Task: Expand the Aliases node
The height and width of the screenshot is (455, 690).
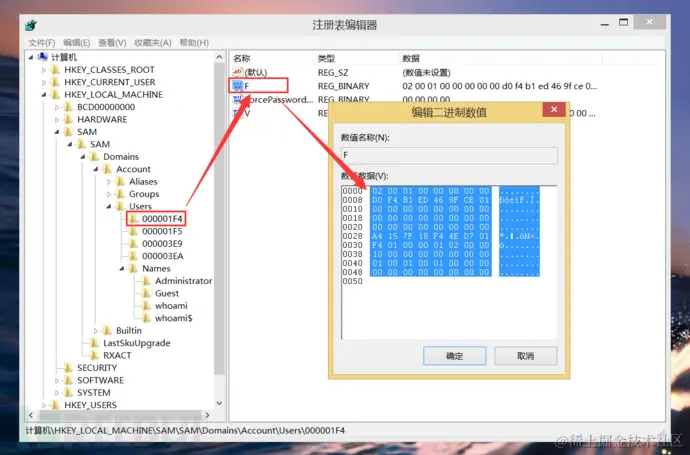Action: [109, 181]
